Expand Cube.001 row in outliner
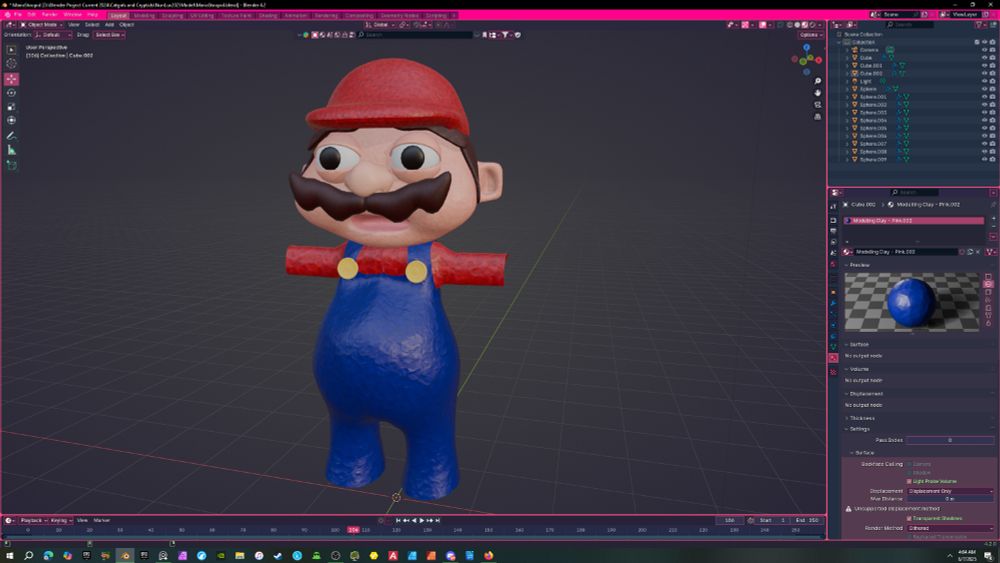The height and width of the screenshot is (563, 1000). pyautogui.click(x=848, y=66)
